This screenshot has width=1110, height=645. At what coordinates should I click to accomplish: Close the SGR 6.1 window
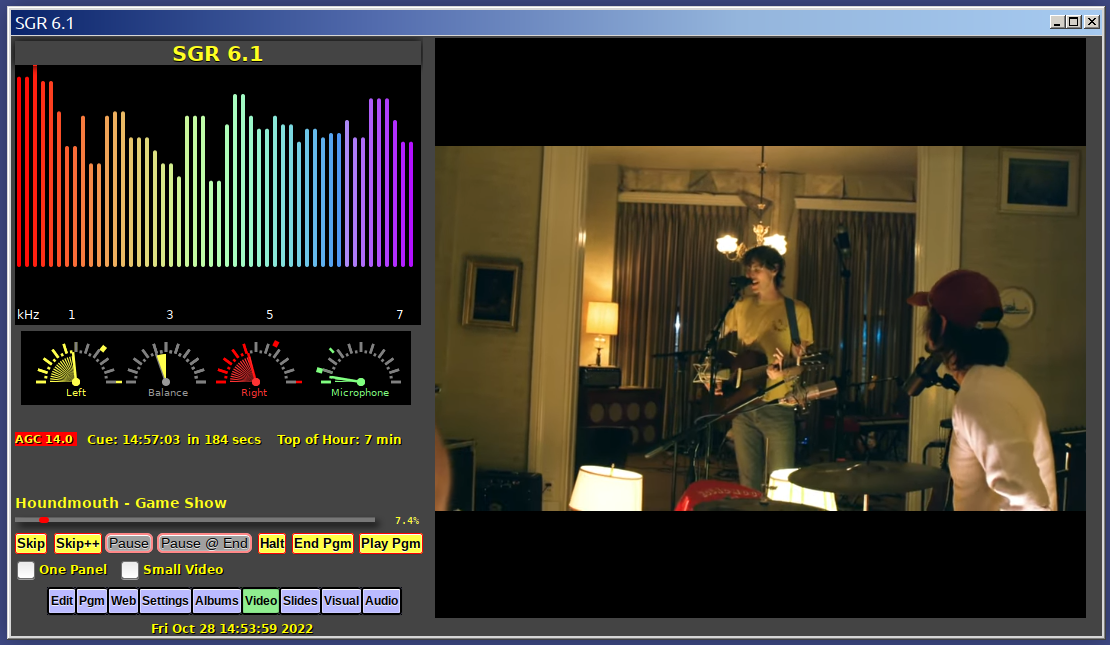pyautogui.click(x=1092, y=22)
